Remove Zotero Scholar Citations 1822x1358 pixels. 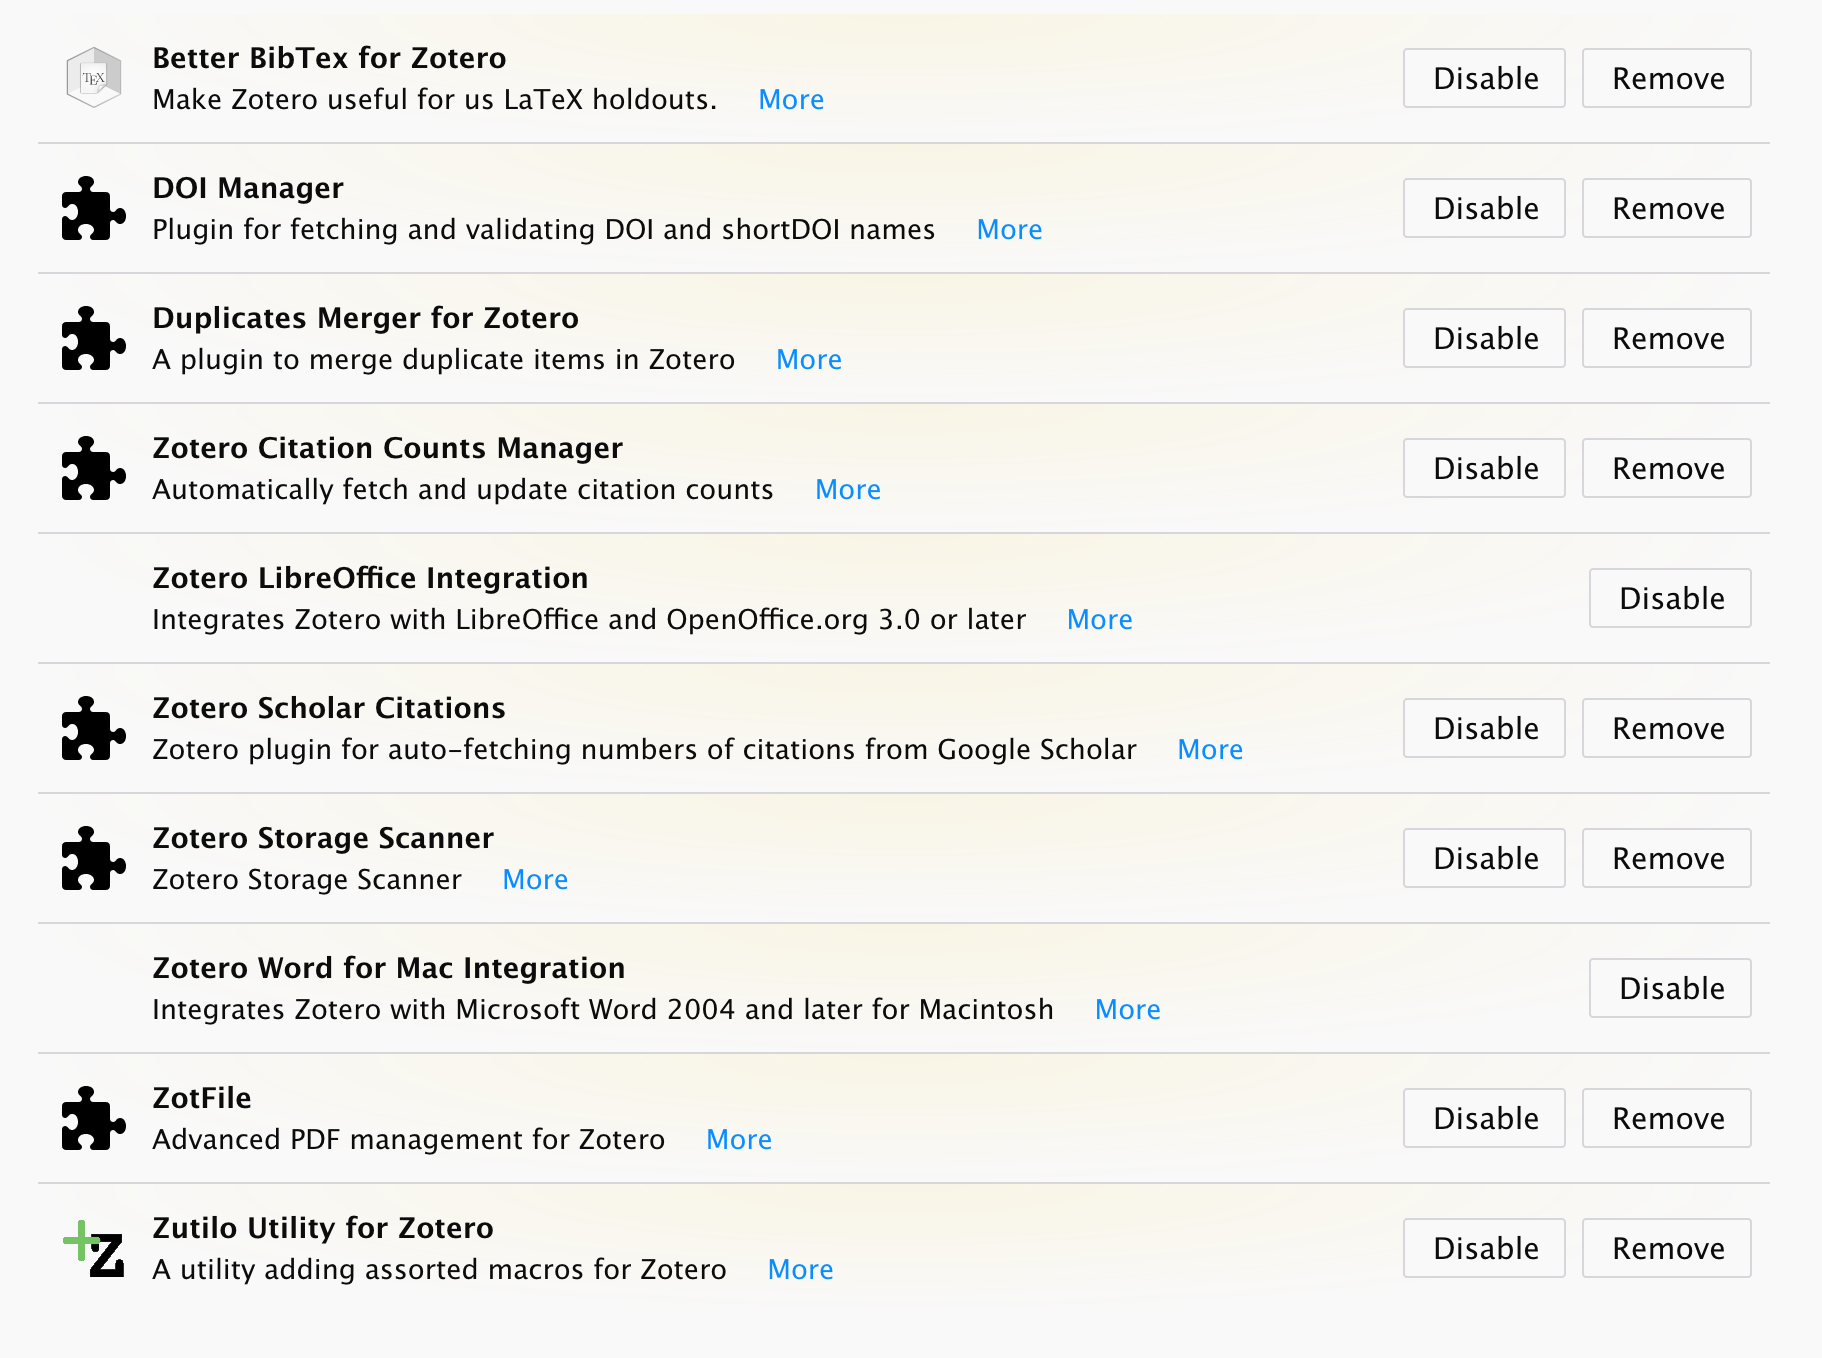(1667, 728)
